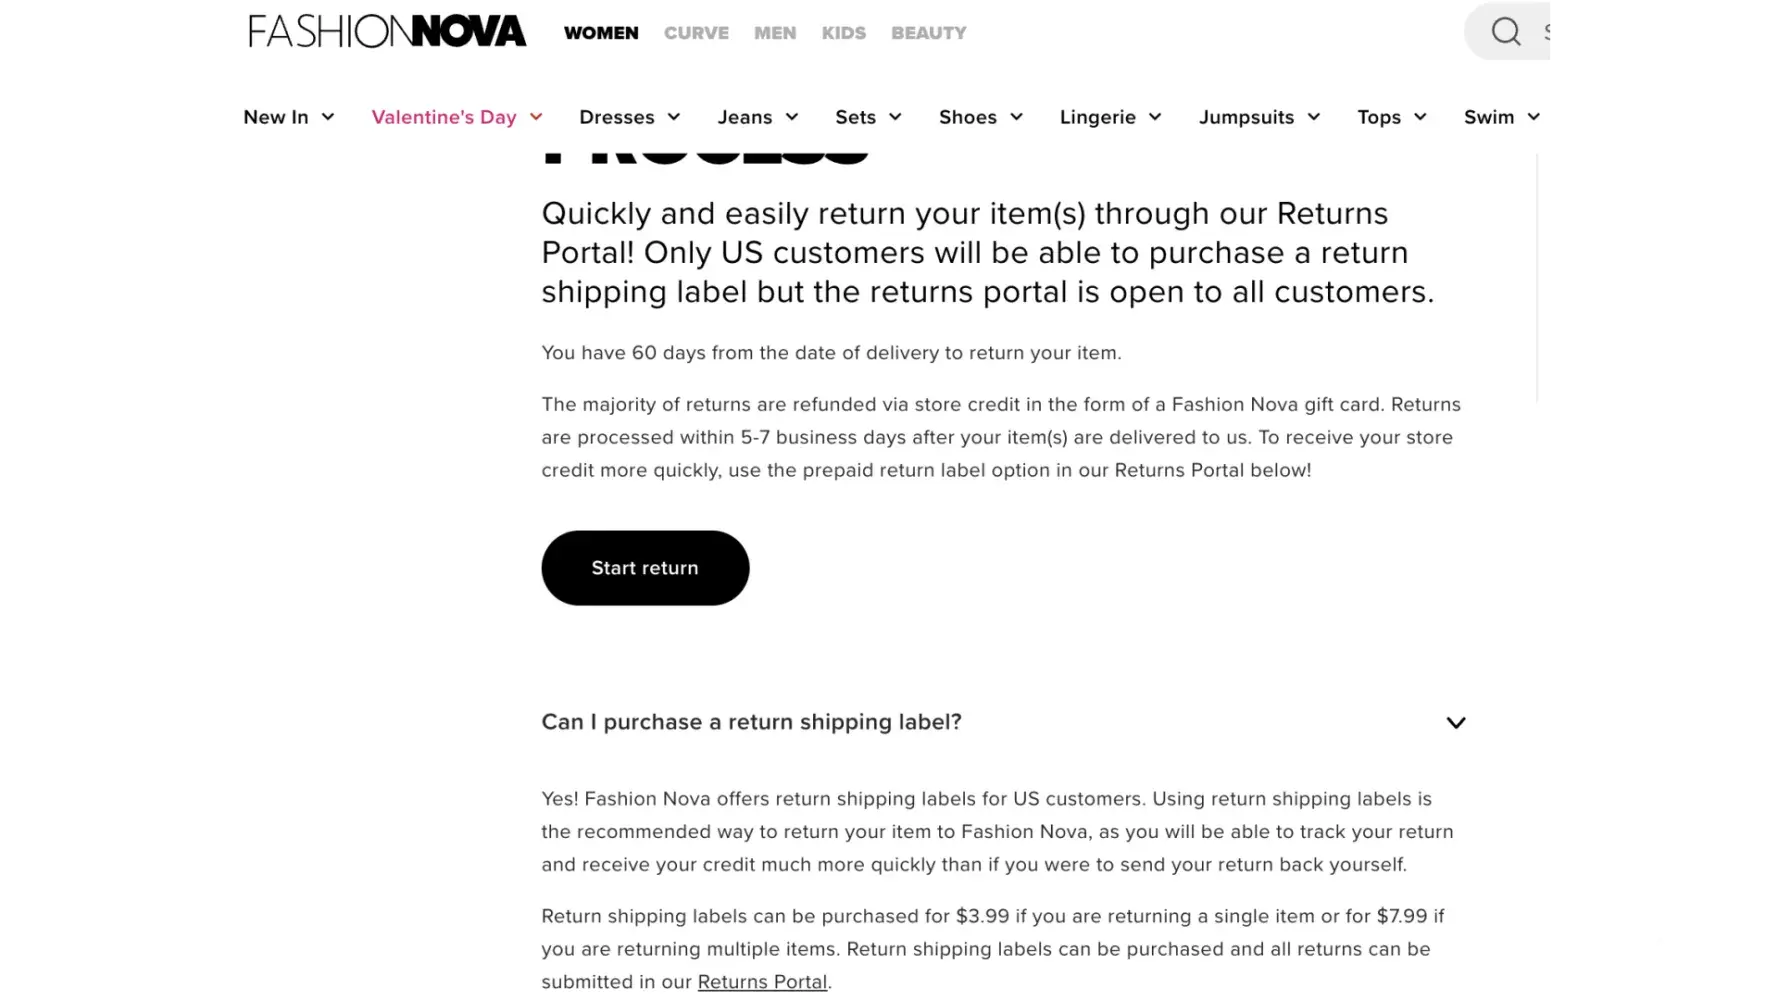Click the search magnifier icon
This screenshot has height=1000, width=1778.
click(x=1506, y=32)
